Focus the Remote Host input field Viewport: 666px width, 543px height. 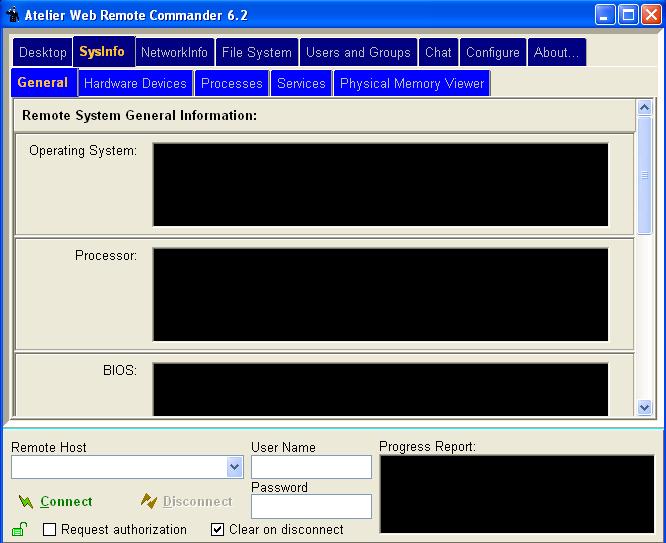119,467
